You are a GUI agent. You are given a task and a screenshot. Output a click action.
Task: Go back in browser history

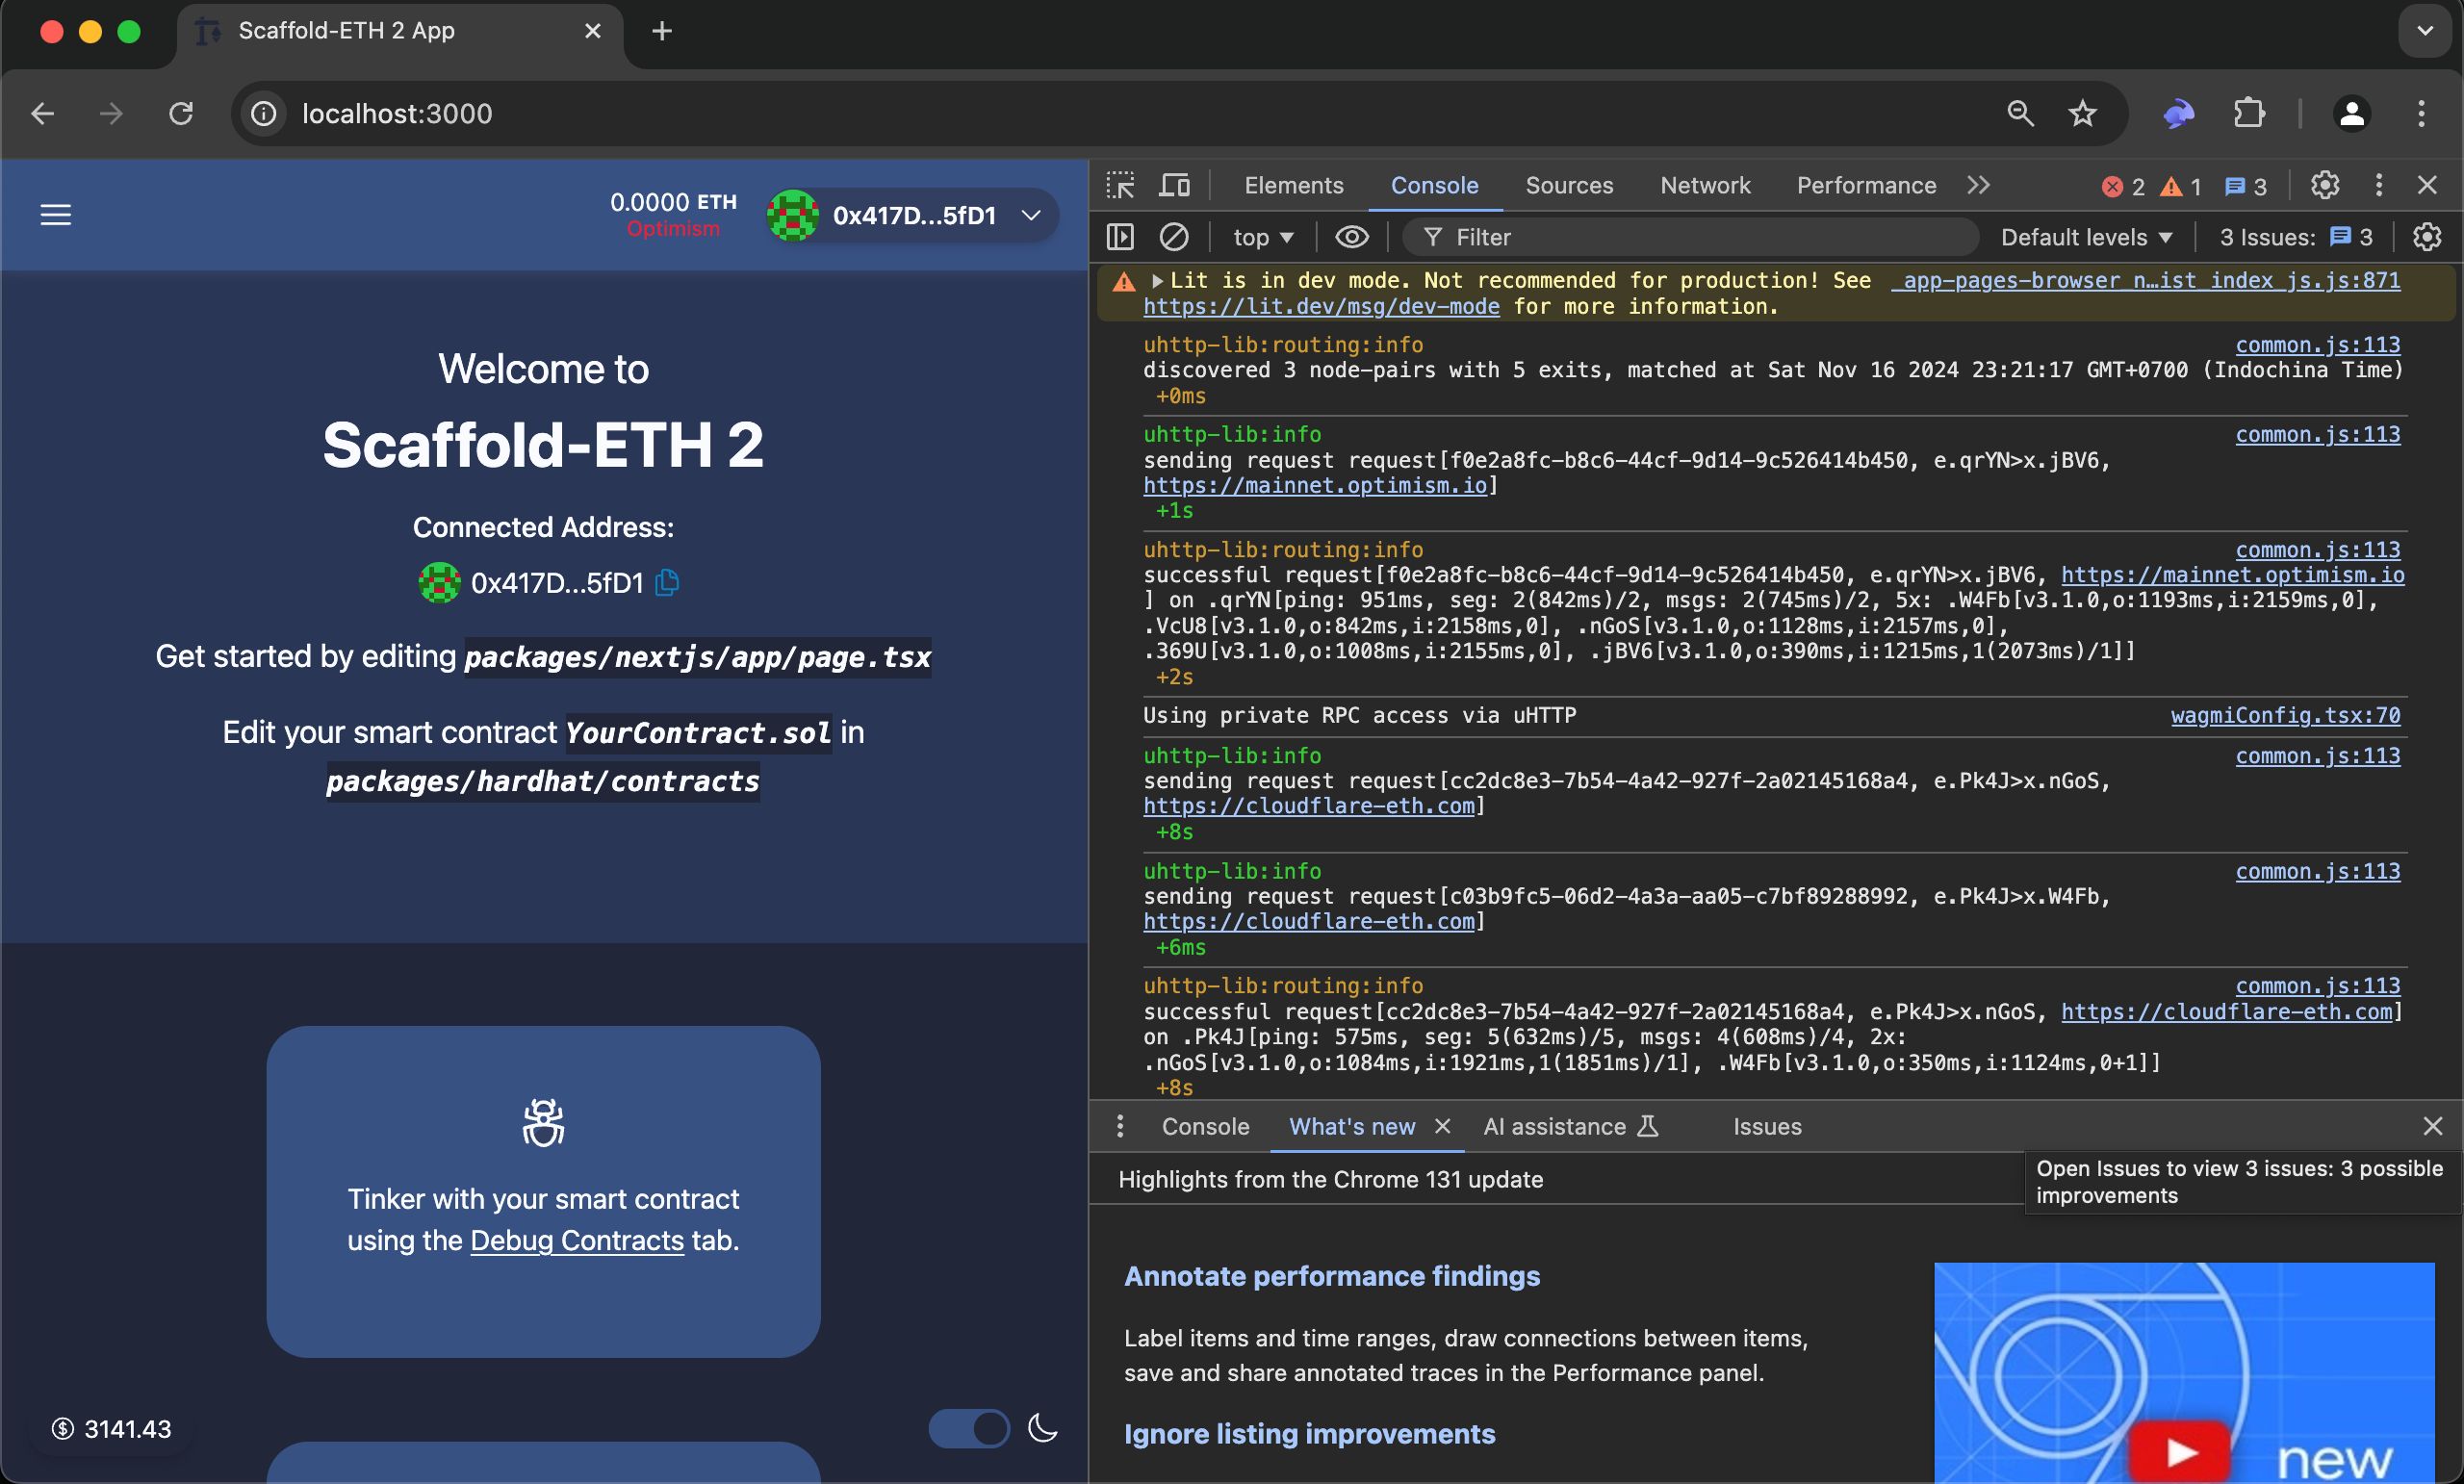[42, 113]
